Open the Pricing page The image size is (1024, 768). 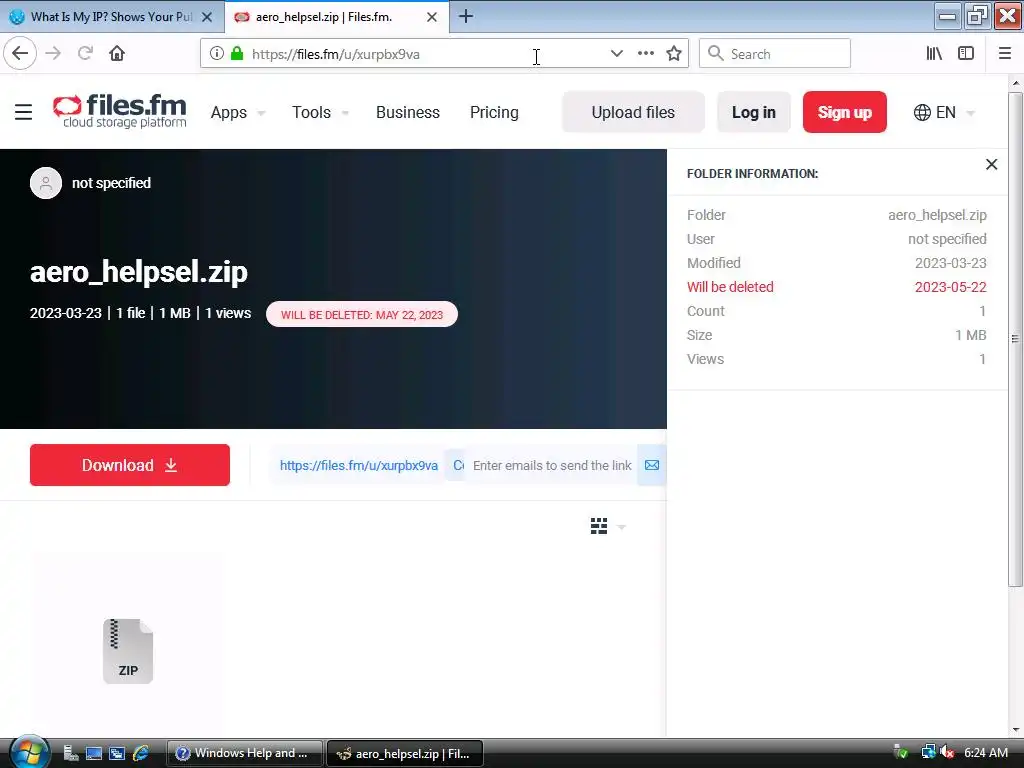pyautogui.click(x=494, y=112)
